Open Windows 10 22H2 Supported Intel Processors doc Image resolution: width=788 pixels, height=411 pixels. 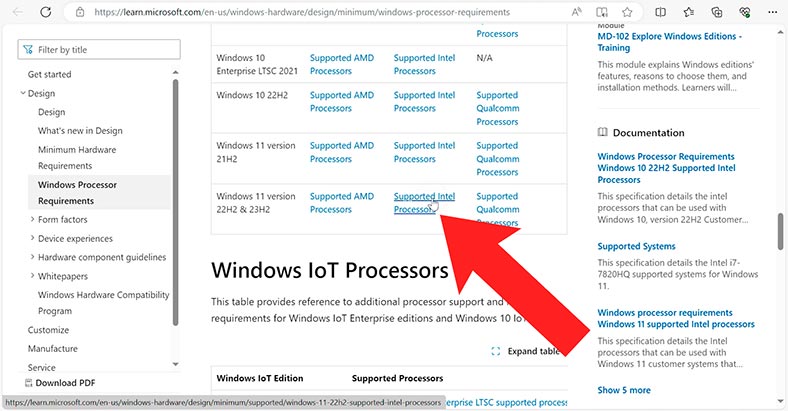point(666,168)
